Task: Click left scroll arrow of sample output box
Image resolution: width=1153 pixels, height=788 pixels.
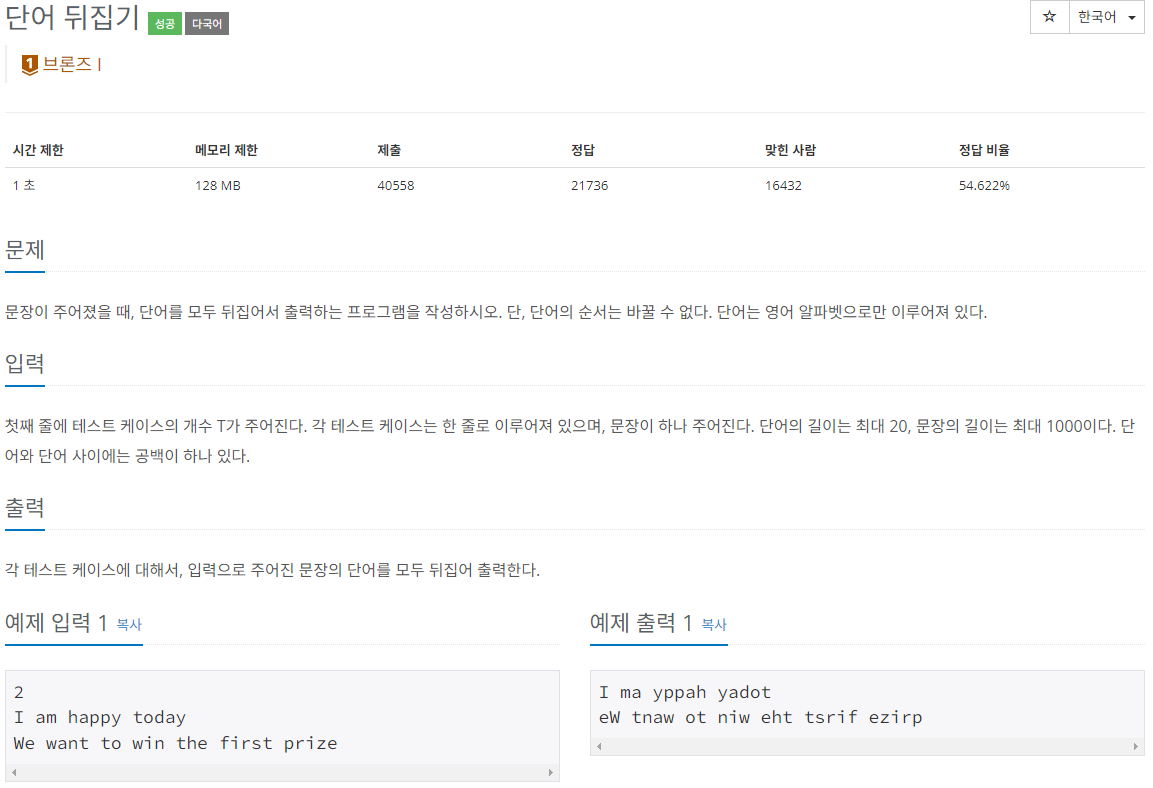Action: (x=599, y=746)
